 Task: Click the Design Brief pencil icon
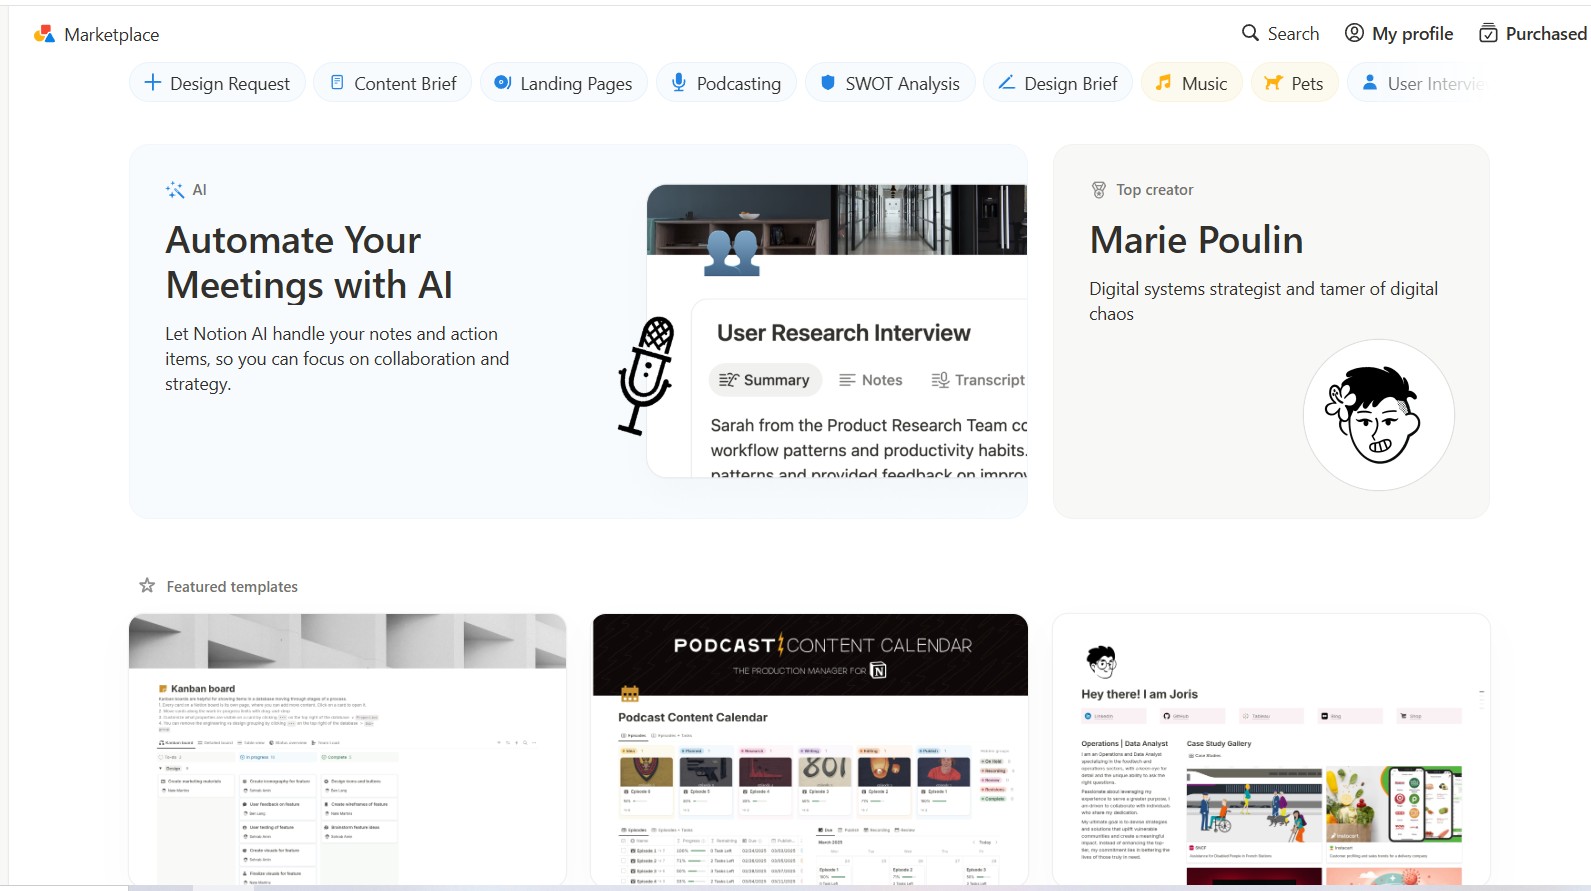(x=1006, y=82)
